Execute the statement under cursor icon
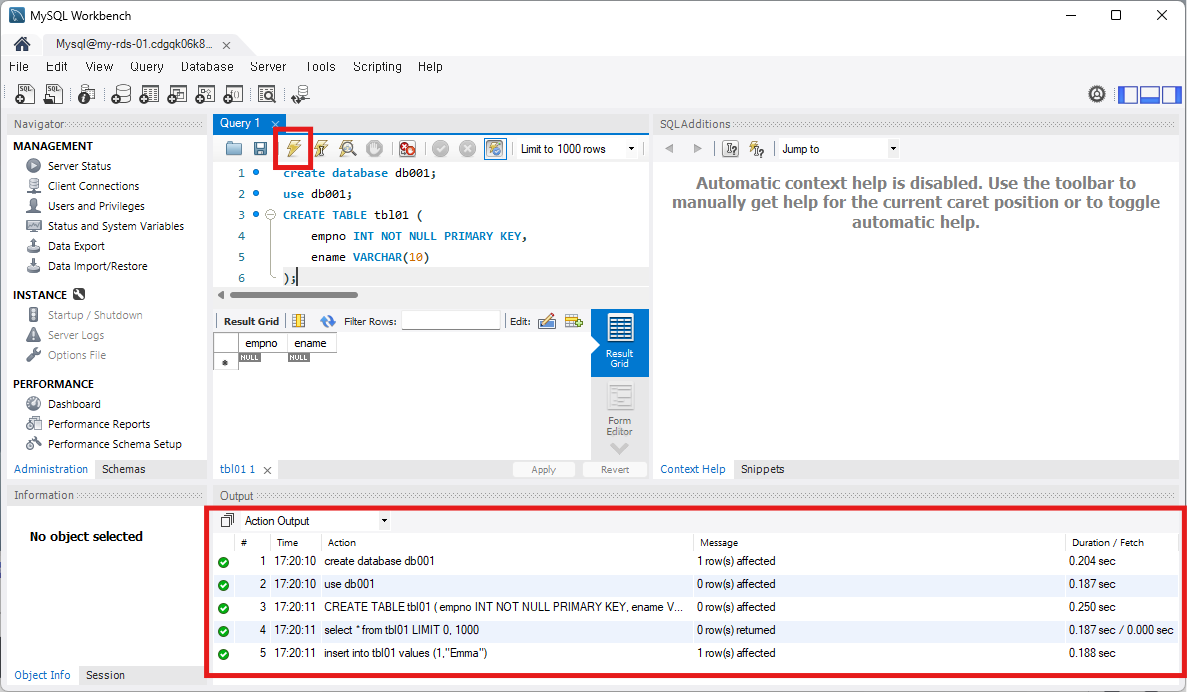 [321, 148]
